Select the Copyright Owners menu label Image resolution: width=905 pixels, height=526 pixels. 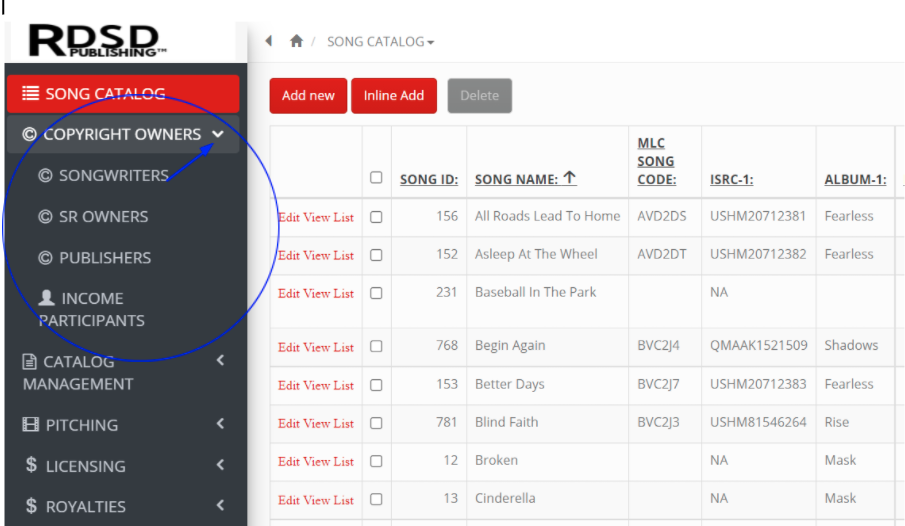(x=122, y=135)
